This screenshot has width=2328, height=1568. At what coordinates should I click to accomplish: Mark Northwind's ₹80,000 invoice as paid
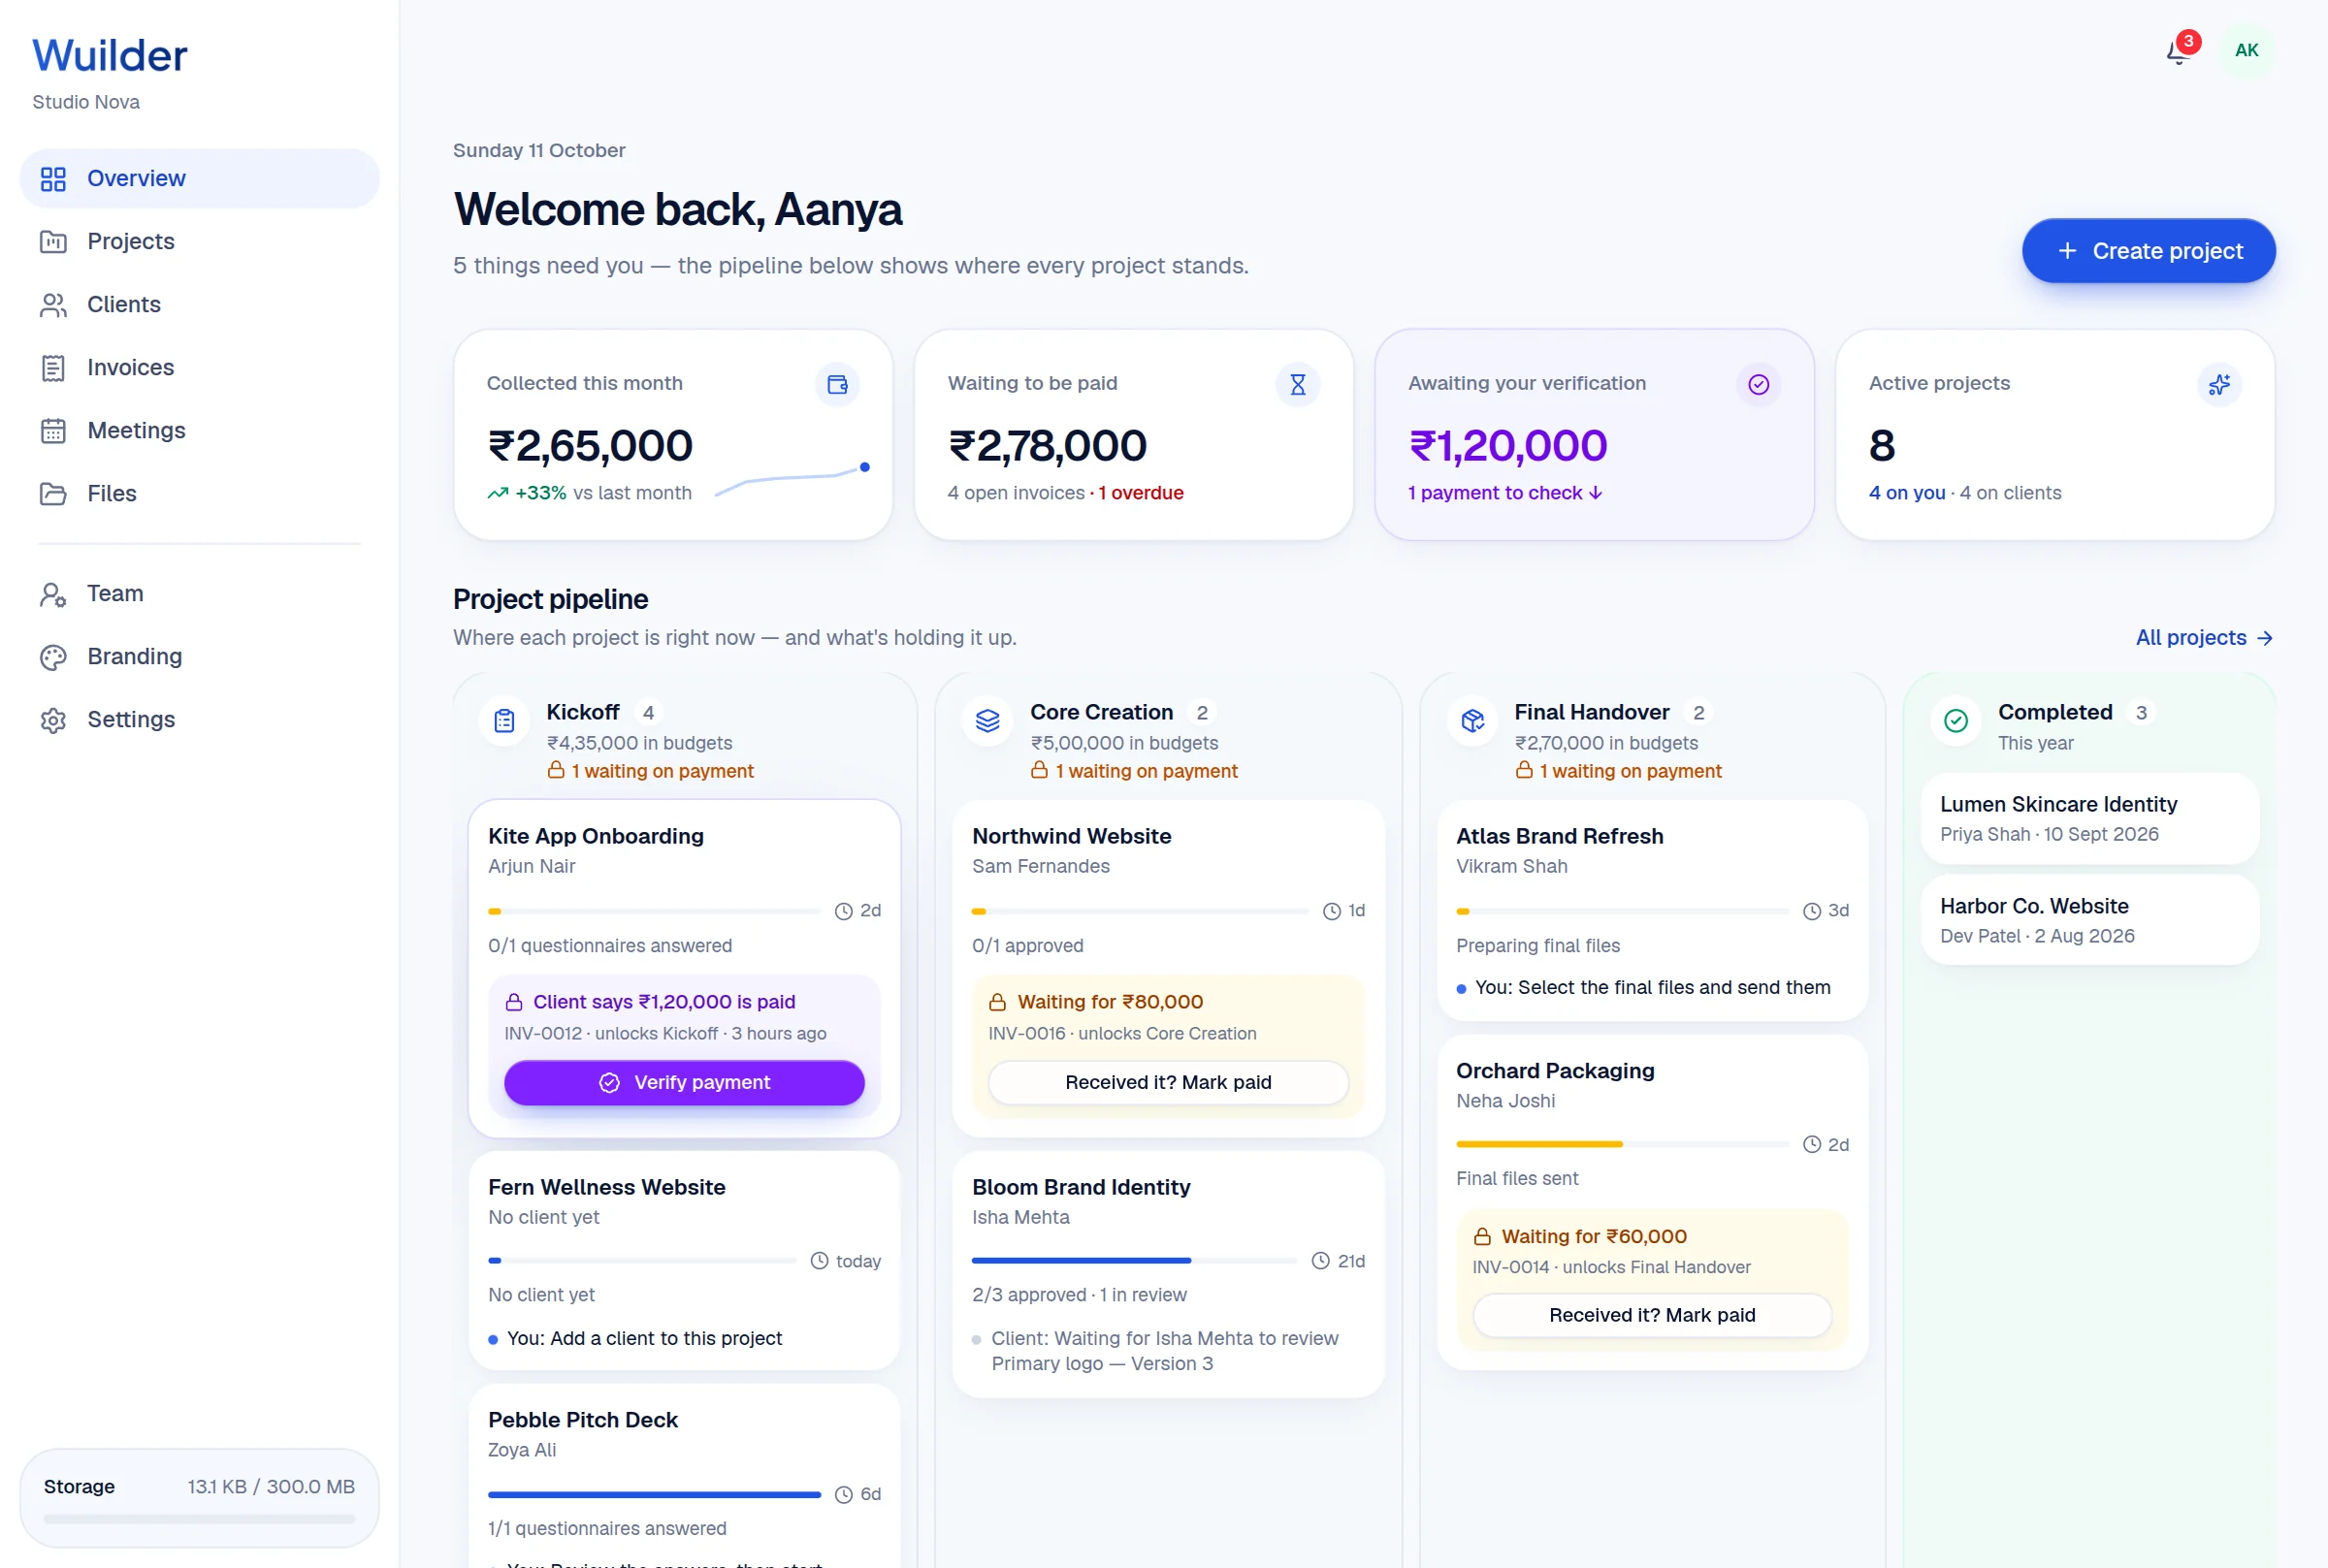tap(1168, 1082)
